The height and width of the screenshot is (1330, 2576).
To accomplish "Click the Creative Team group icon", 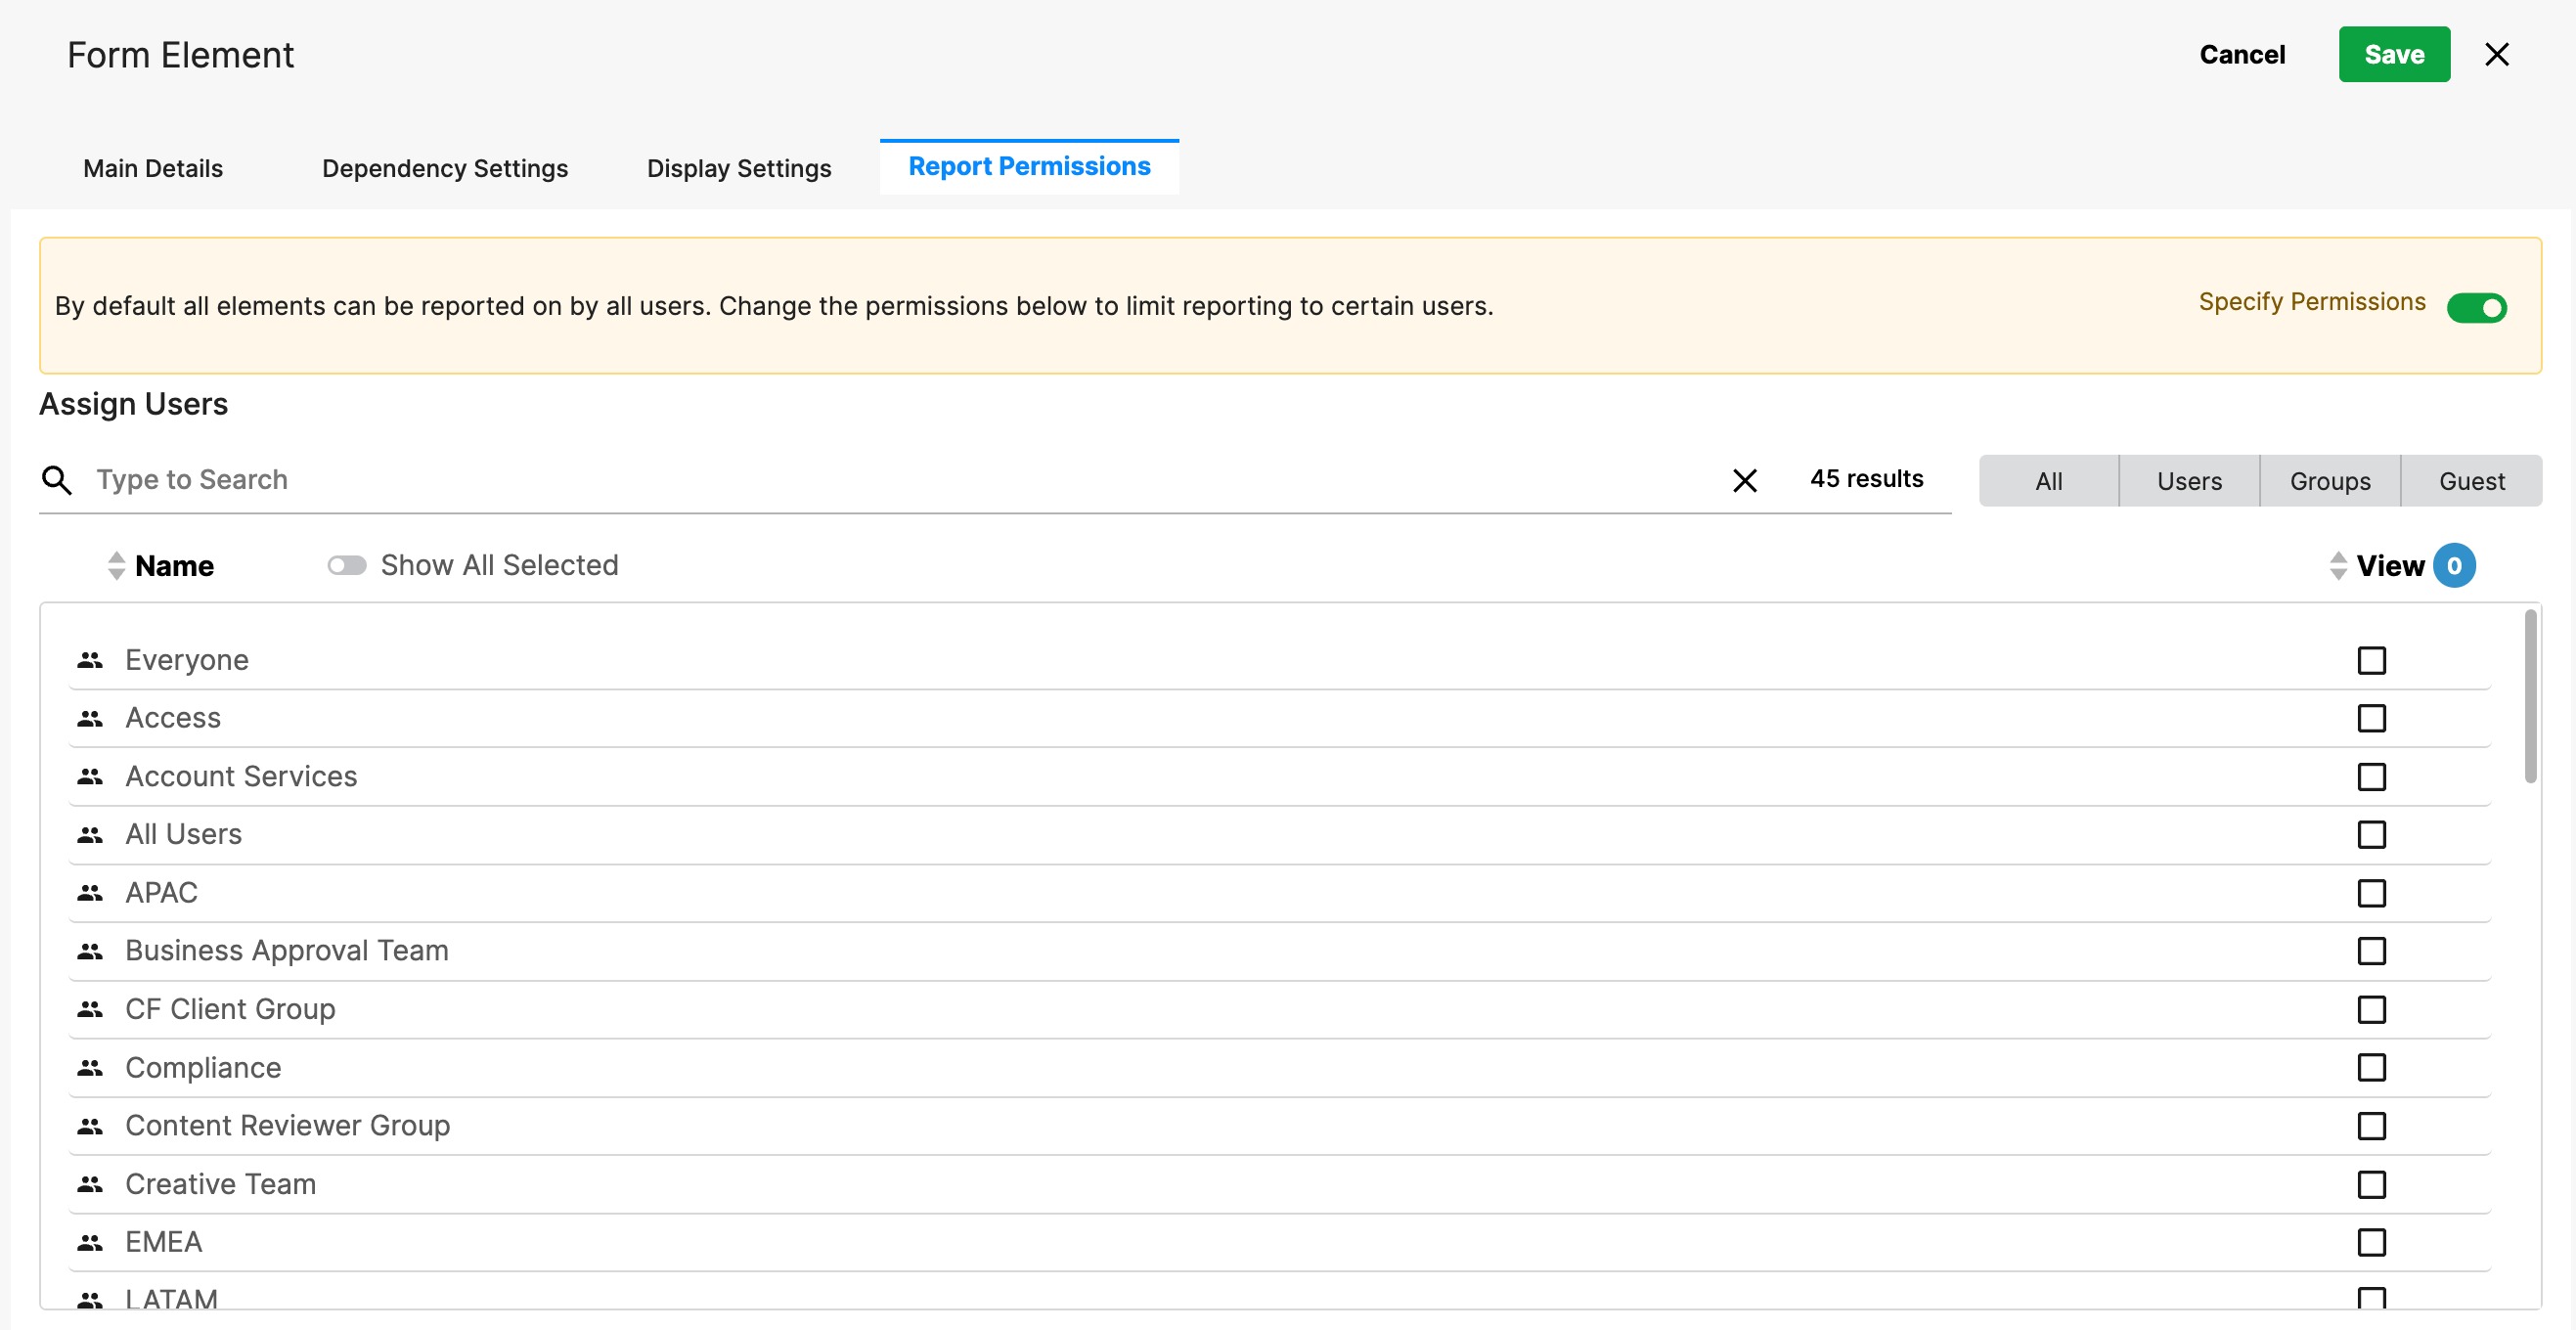I will (90, 1184).
